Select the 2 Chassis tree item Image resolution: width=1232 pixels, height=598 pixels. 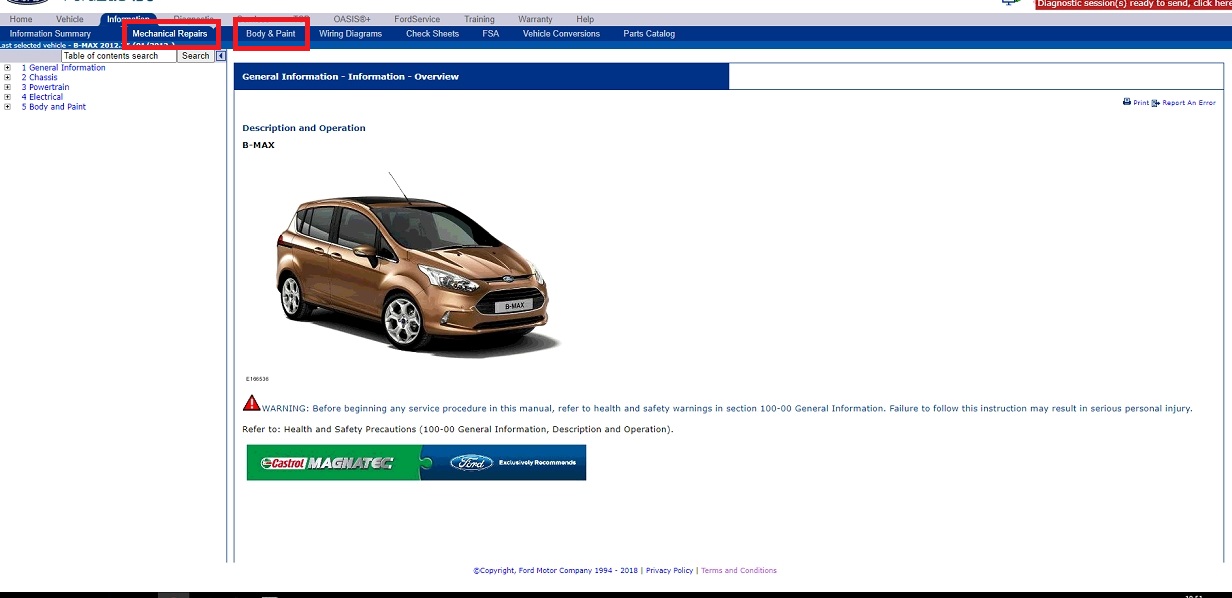39,78
